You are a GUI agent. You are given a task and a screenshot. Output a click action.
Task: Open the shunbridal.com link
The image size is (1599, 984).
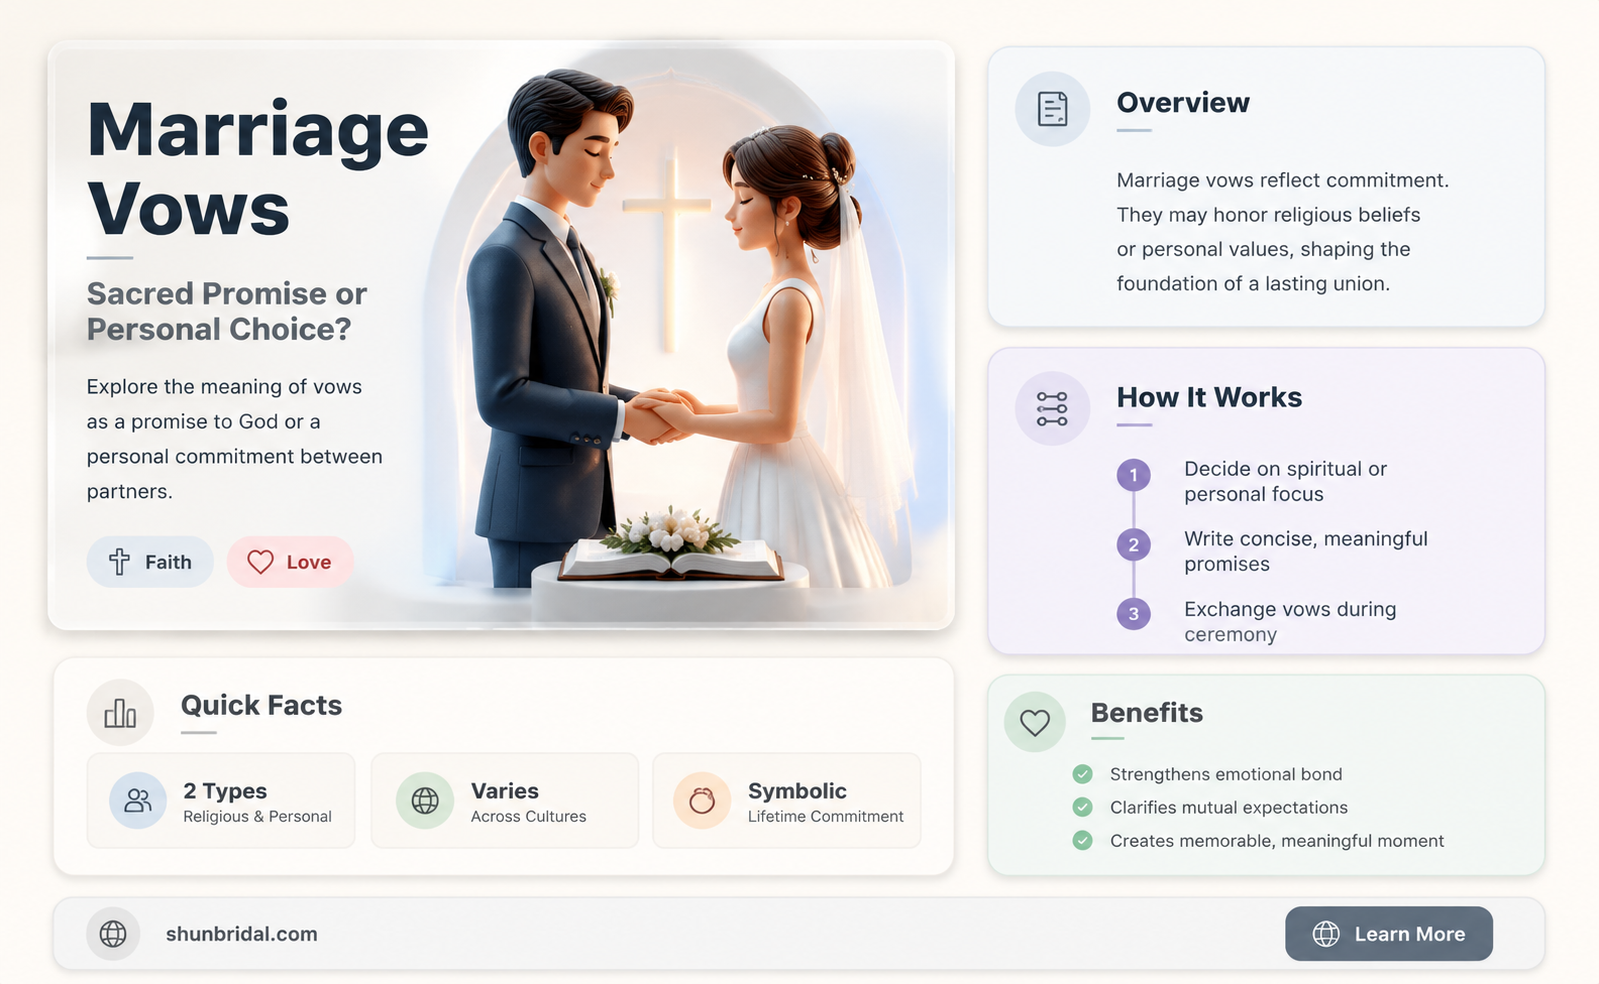(242, 934)
